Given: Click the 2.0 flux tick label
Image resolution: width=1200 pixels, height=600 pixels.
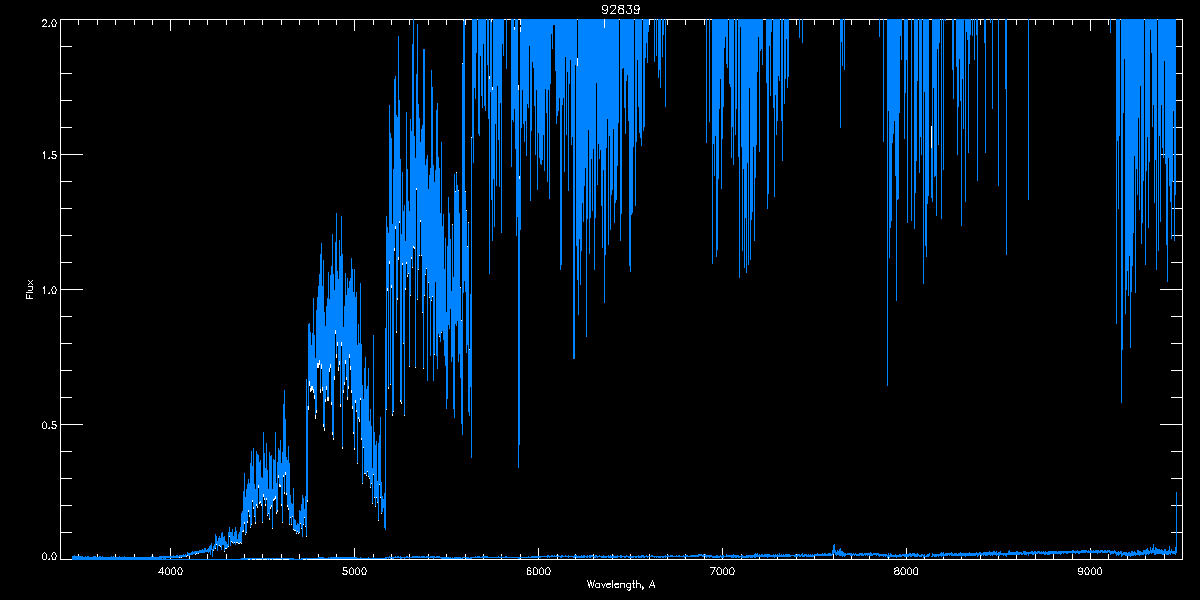Looking at the screenshot, I should pos(47,21).
